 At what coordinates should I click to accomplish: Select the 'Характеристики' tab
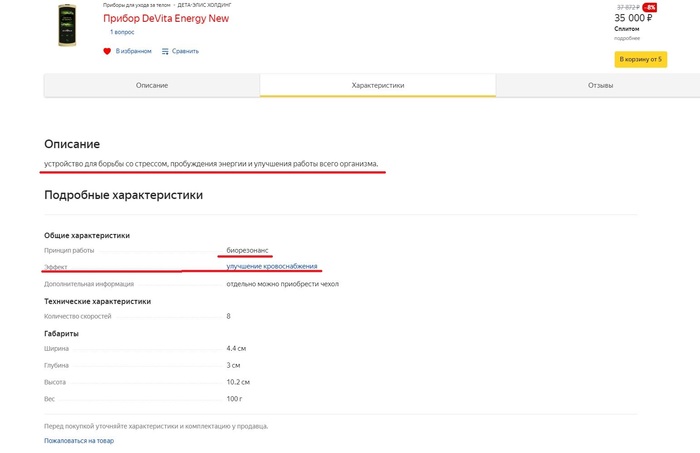coord(378,86)
